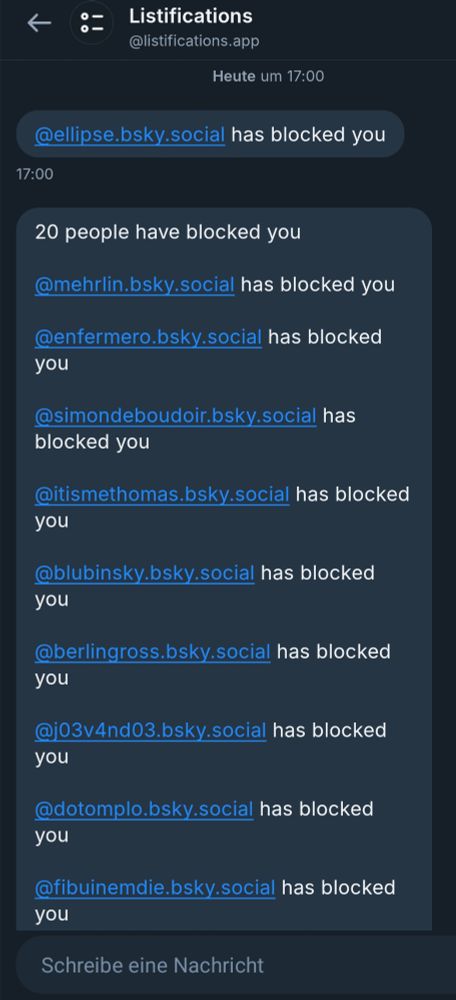Viewport: 456px width, 1000px height.
Task: Tap the 'Heute um 17:00' date separator
Action: [268, 77]
